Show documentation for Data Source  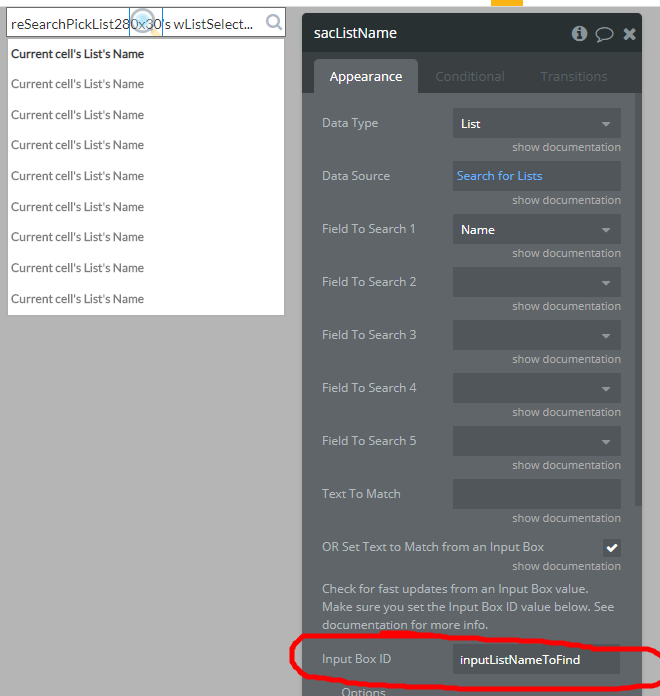(566, 200)
